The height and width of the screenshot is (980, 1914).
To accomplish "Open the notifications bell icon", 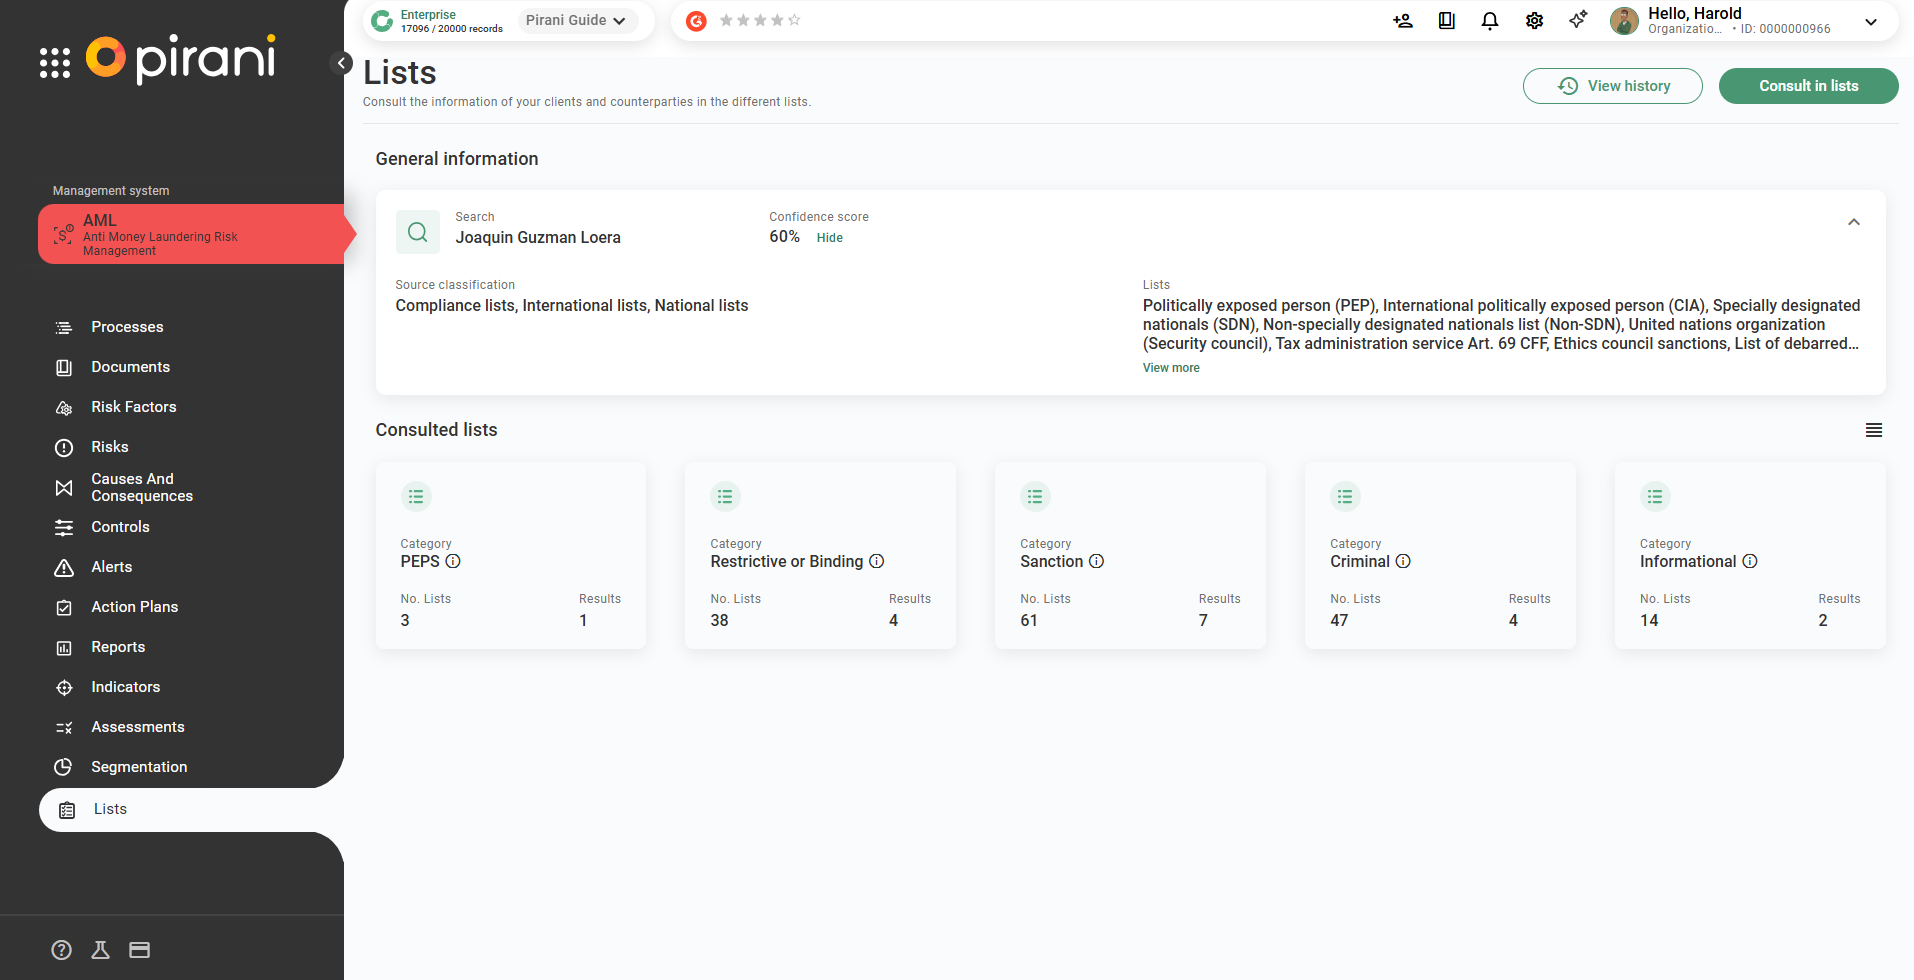I will coord(1489,21).
